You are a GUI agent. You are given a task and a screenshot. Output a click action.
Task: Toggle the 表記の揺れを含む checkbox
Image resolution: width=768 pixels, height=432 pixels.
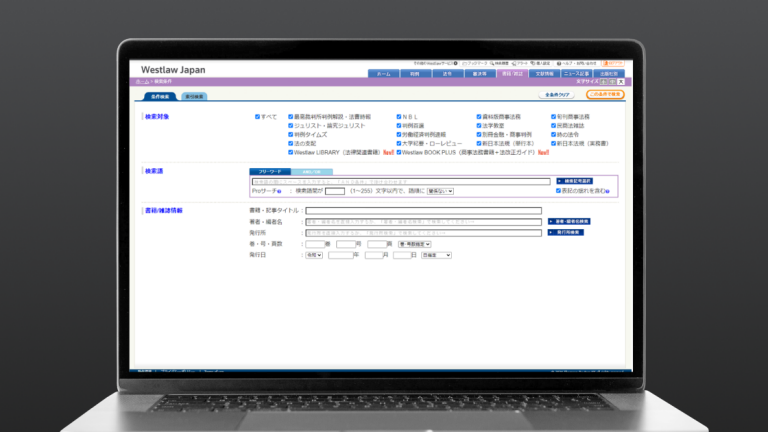click(x=558, y=191)
